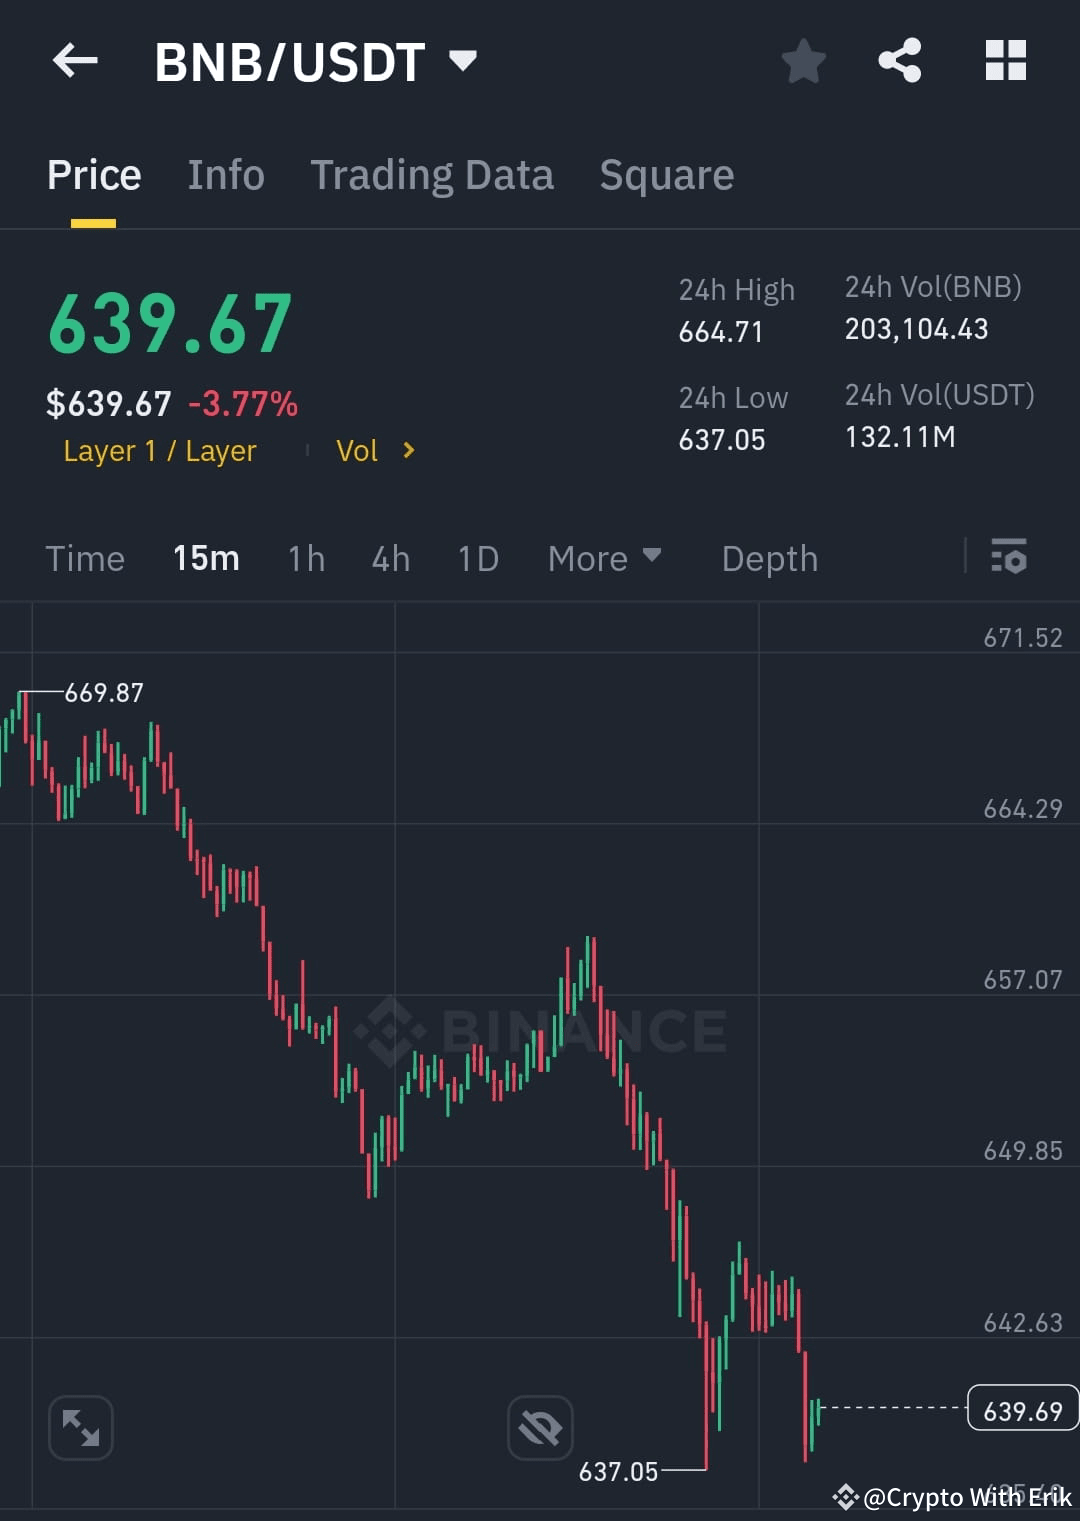Switch to the Trading Data tab
The image size is (1080, 1521).
[x=432, y=174]
